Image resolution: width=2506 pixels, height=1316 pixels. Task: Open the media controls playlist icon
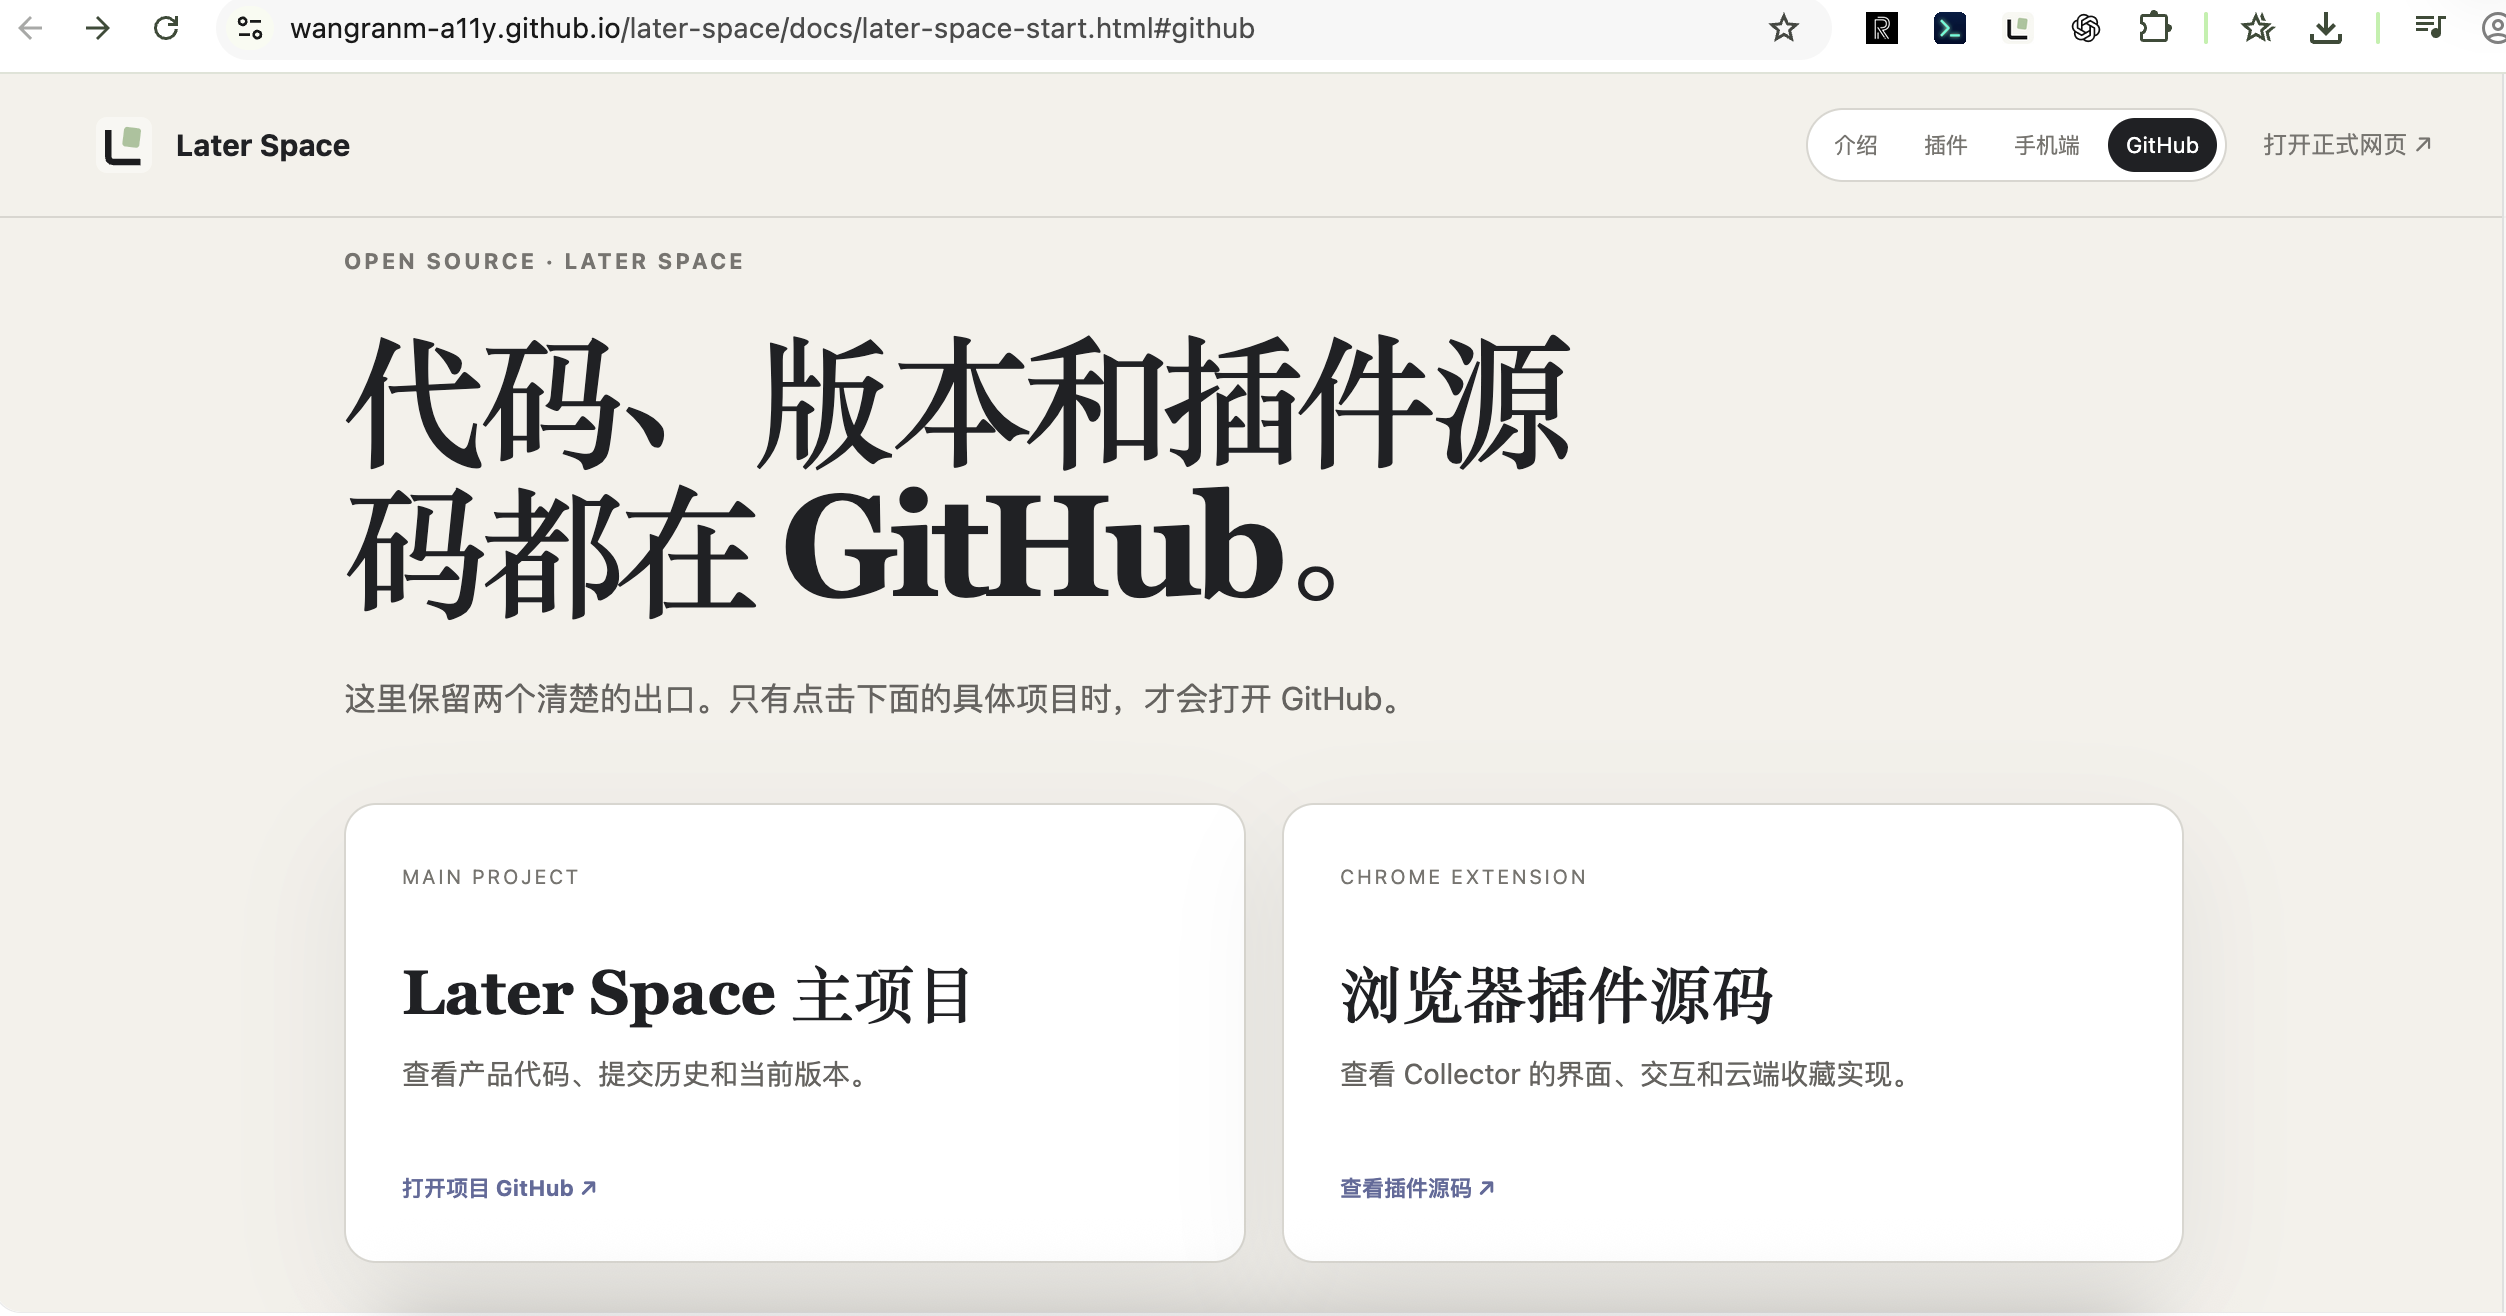click(2430, 28)
